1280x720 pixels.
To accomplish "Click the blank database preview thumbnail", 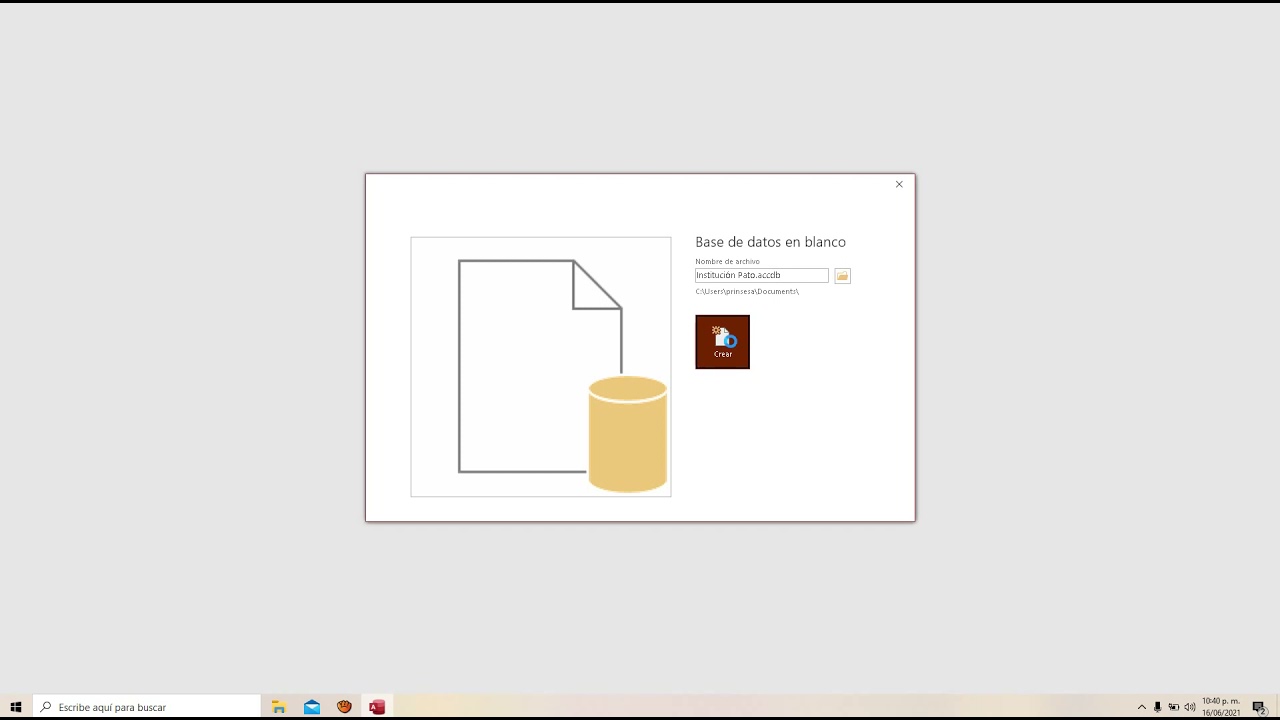I will [541, 367].
